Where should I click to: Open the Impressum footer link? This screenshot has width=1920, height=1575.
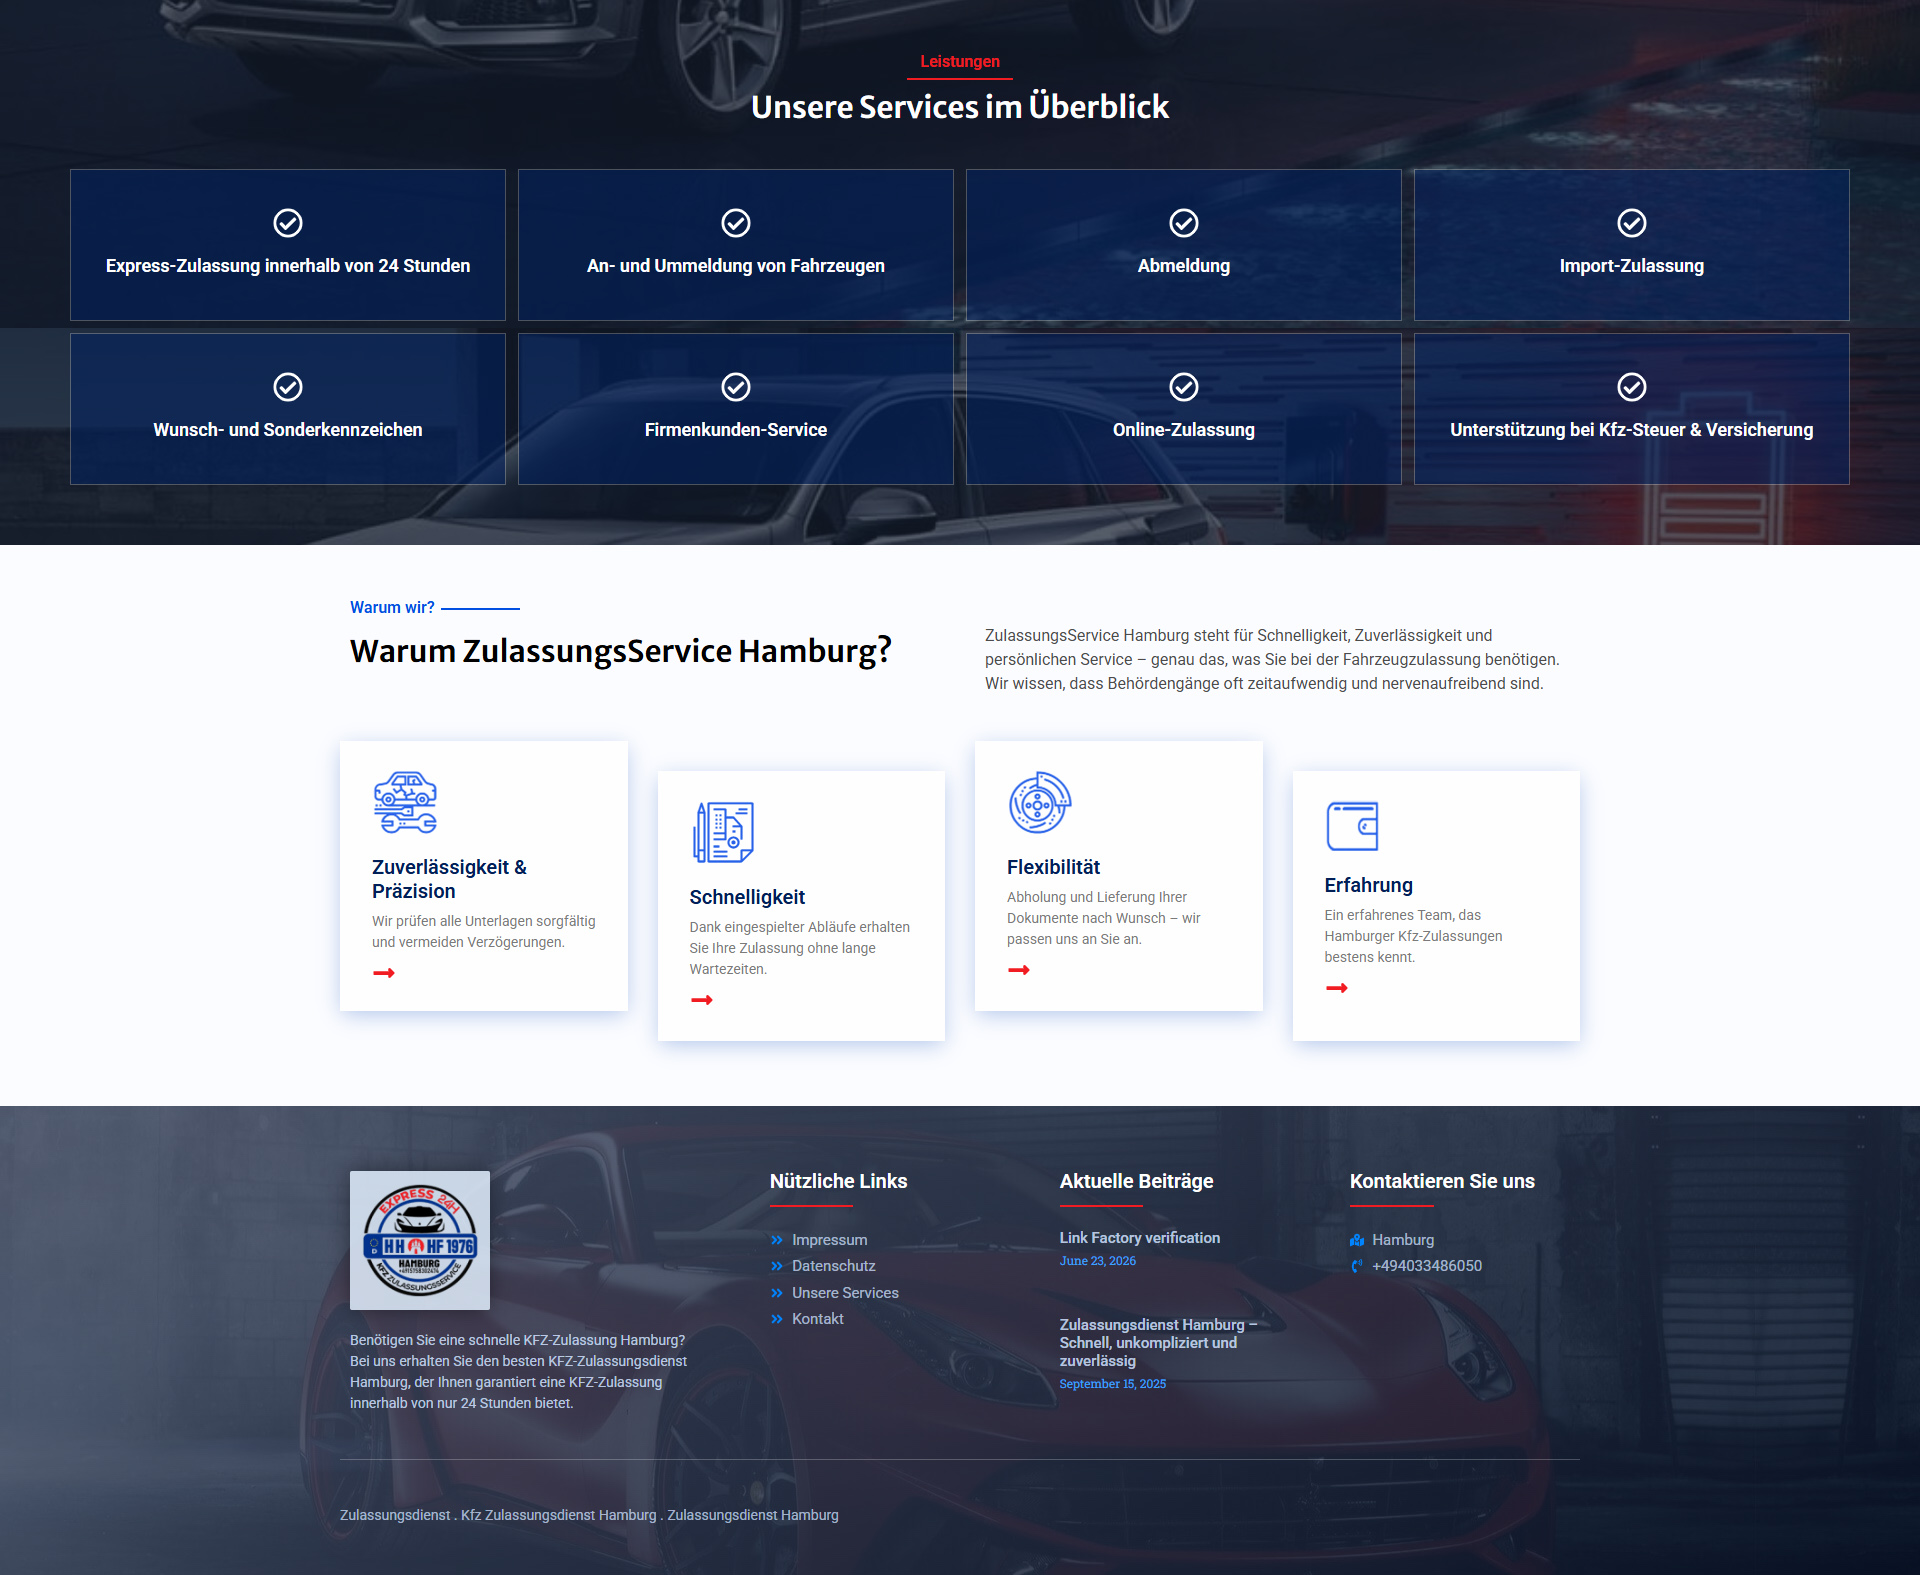pos(829,1240)
